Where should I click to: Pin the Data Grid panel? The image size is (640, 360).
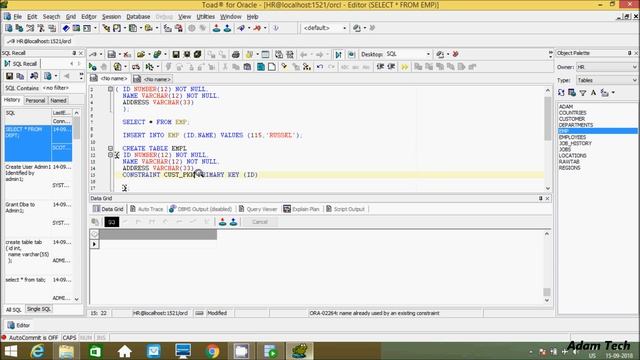(x=540, y=198)
